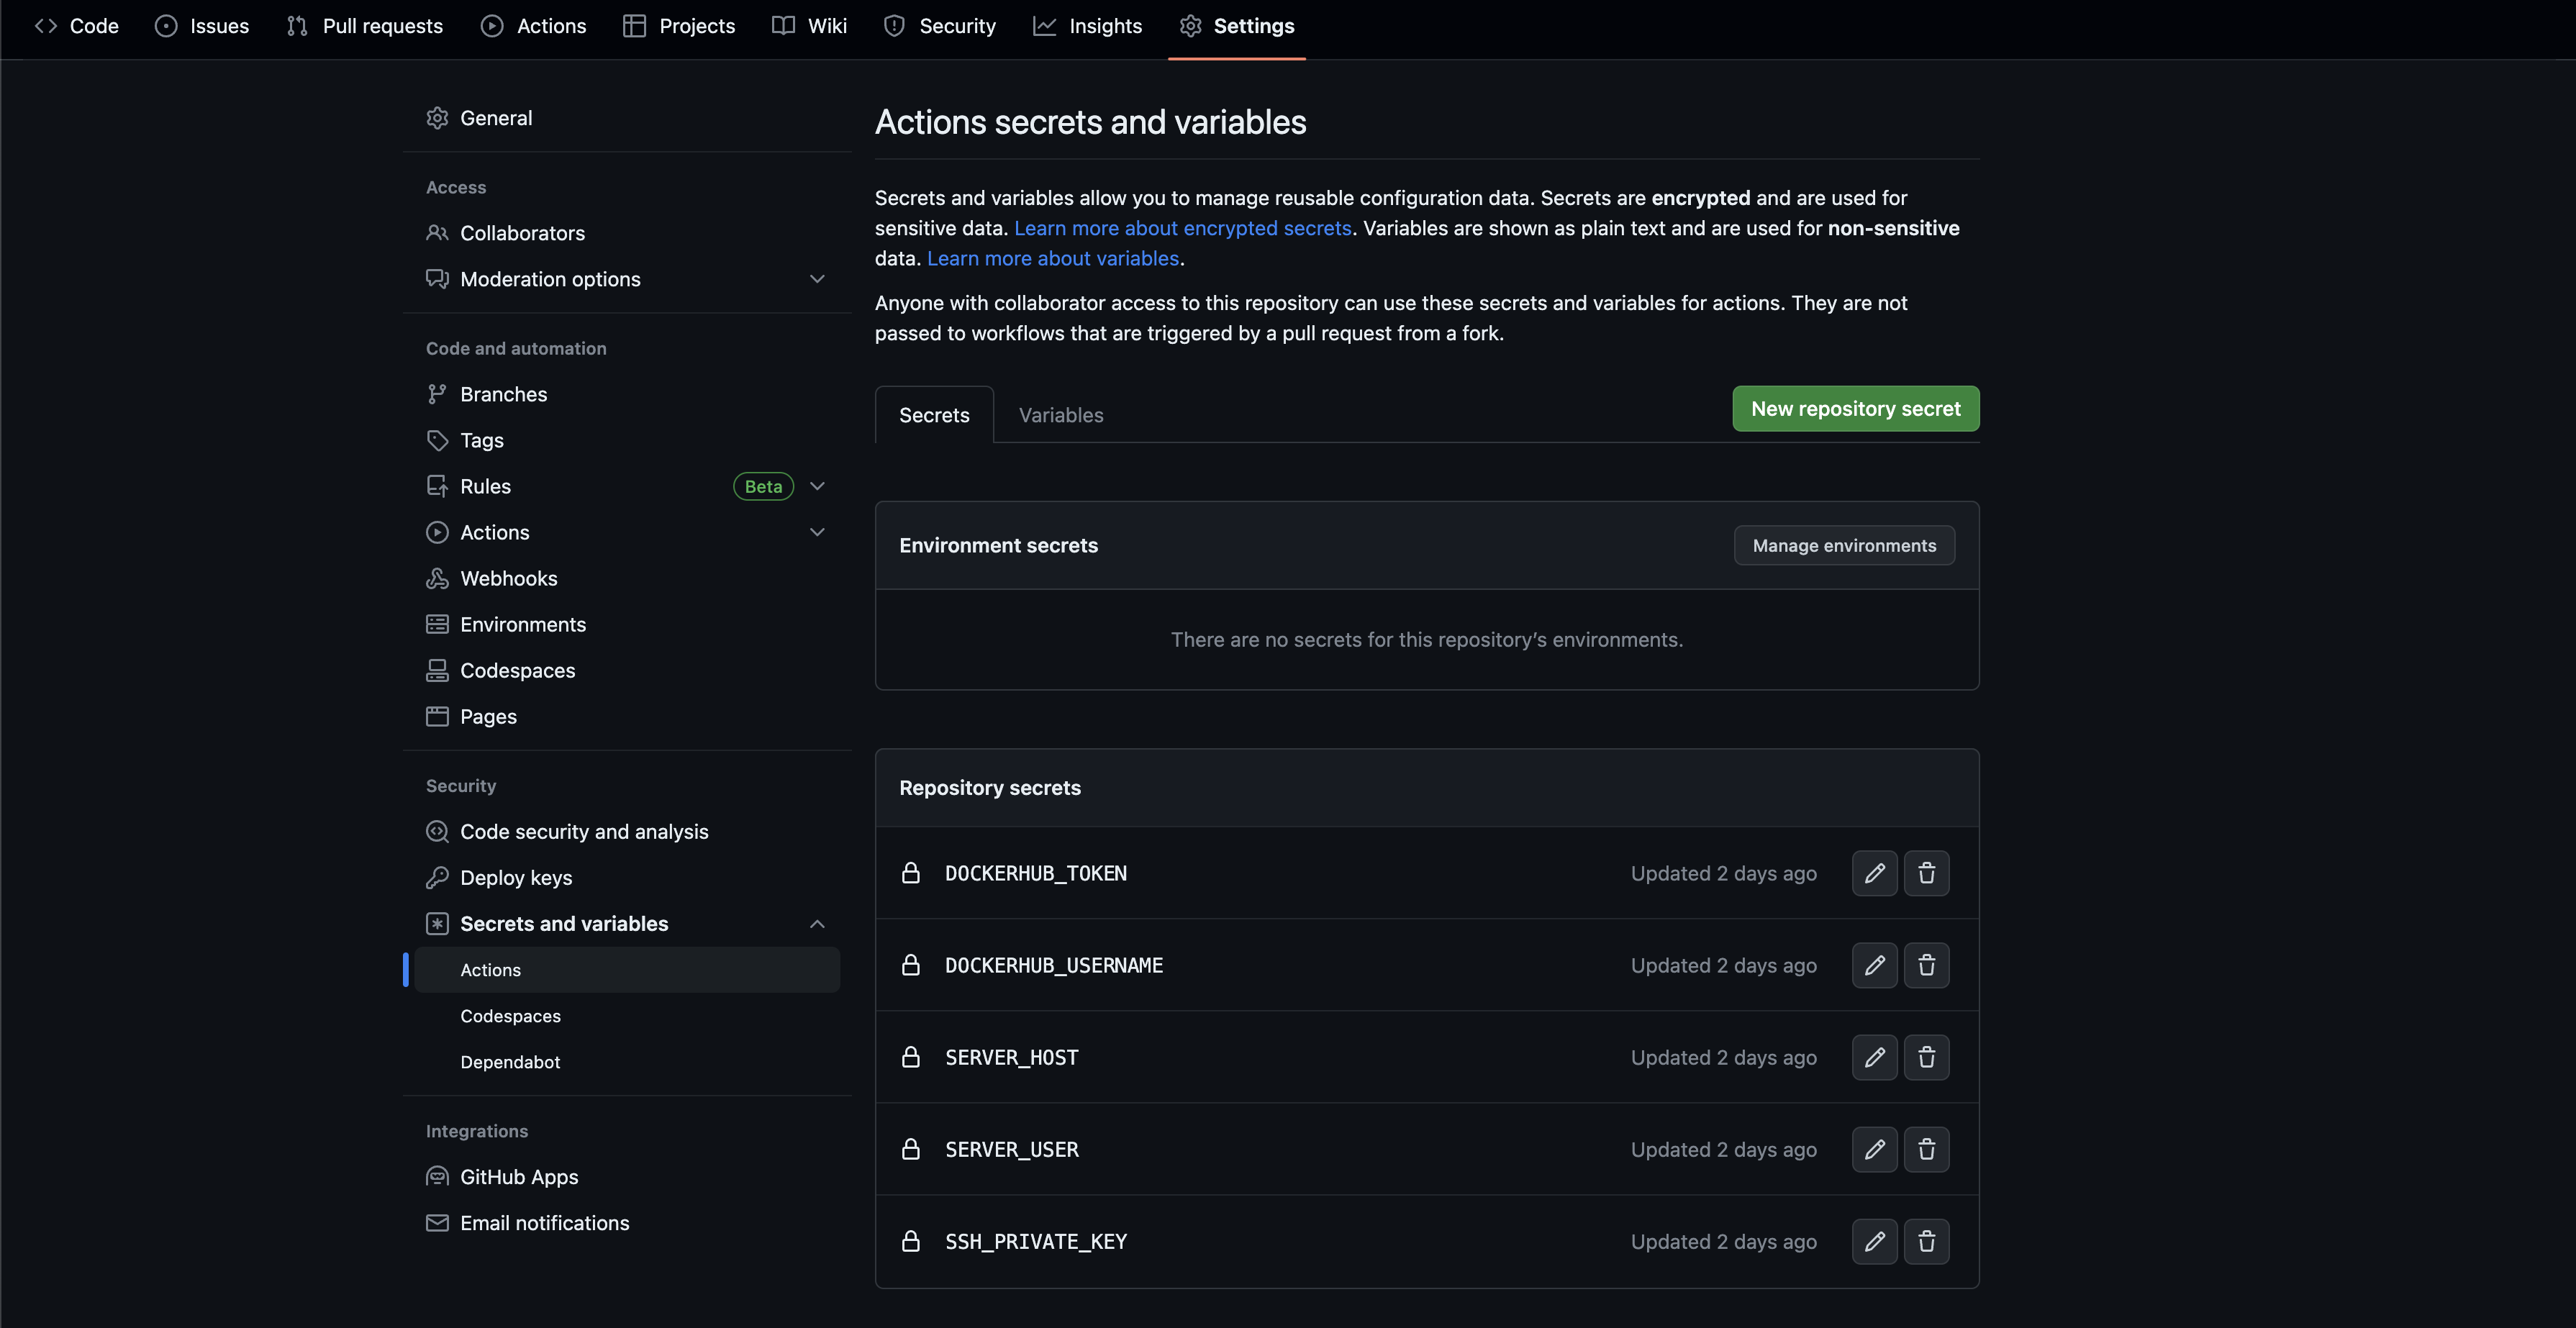
Task: Open the Branches settings page
Action: point(503,393)
